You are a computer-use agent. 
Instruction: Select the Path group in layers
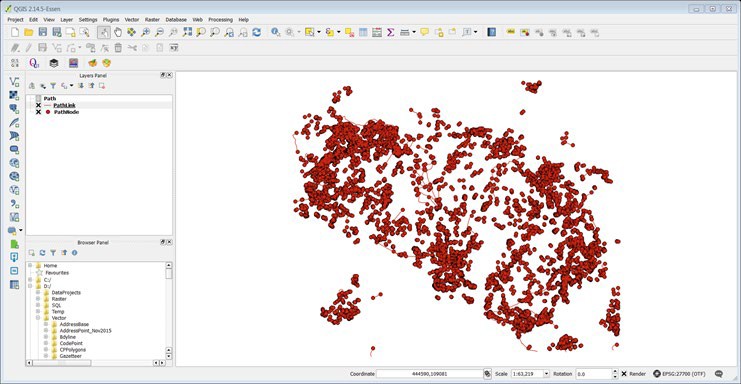tap(50, 99)
